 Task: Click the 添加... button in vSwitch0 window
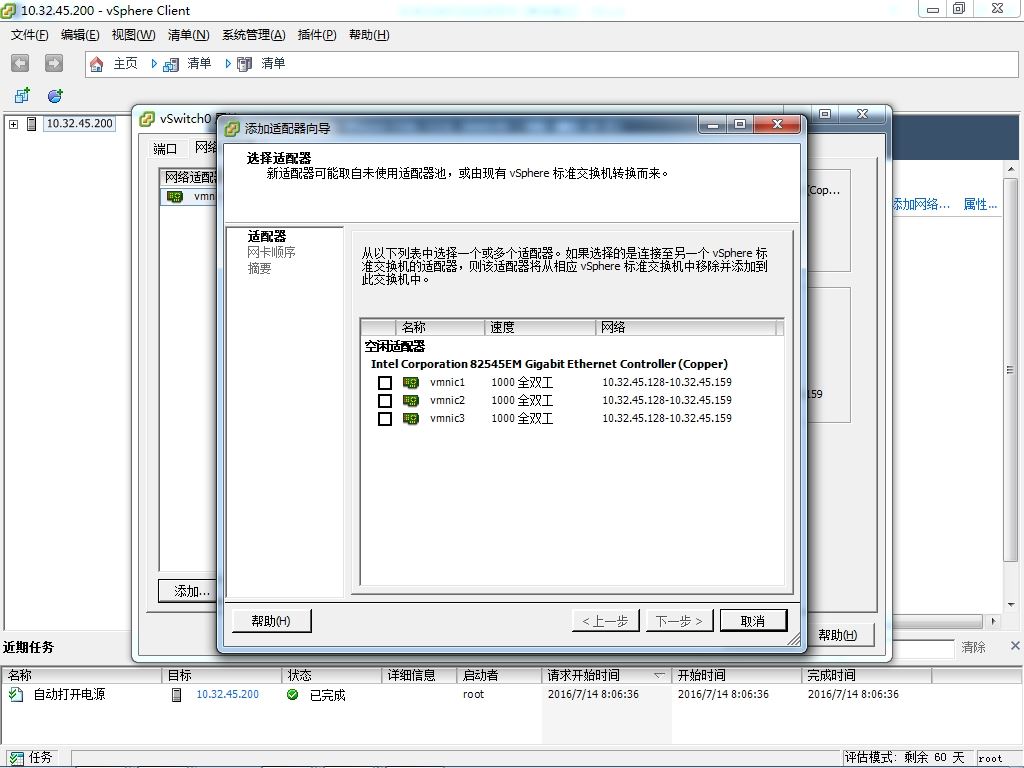pos(189,591)
